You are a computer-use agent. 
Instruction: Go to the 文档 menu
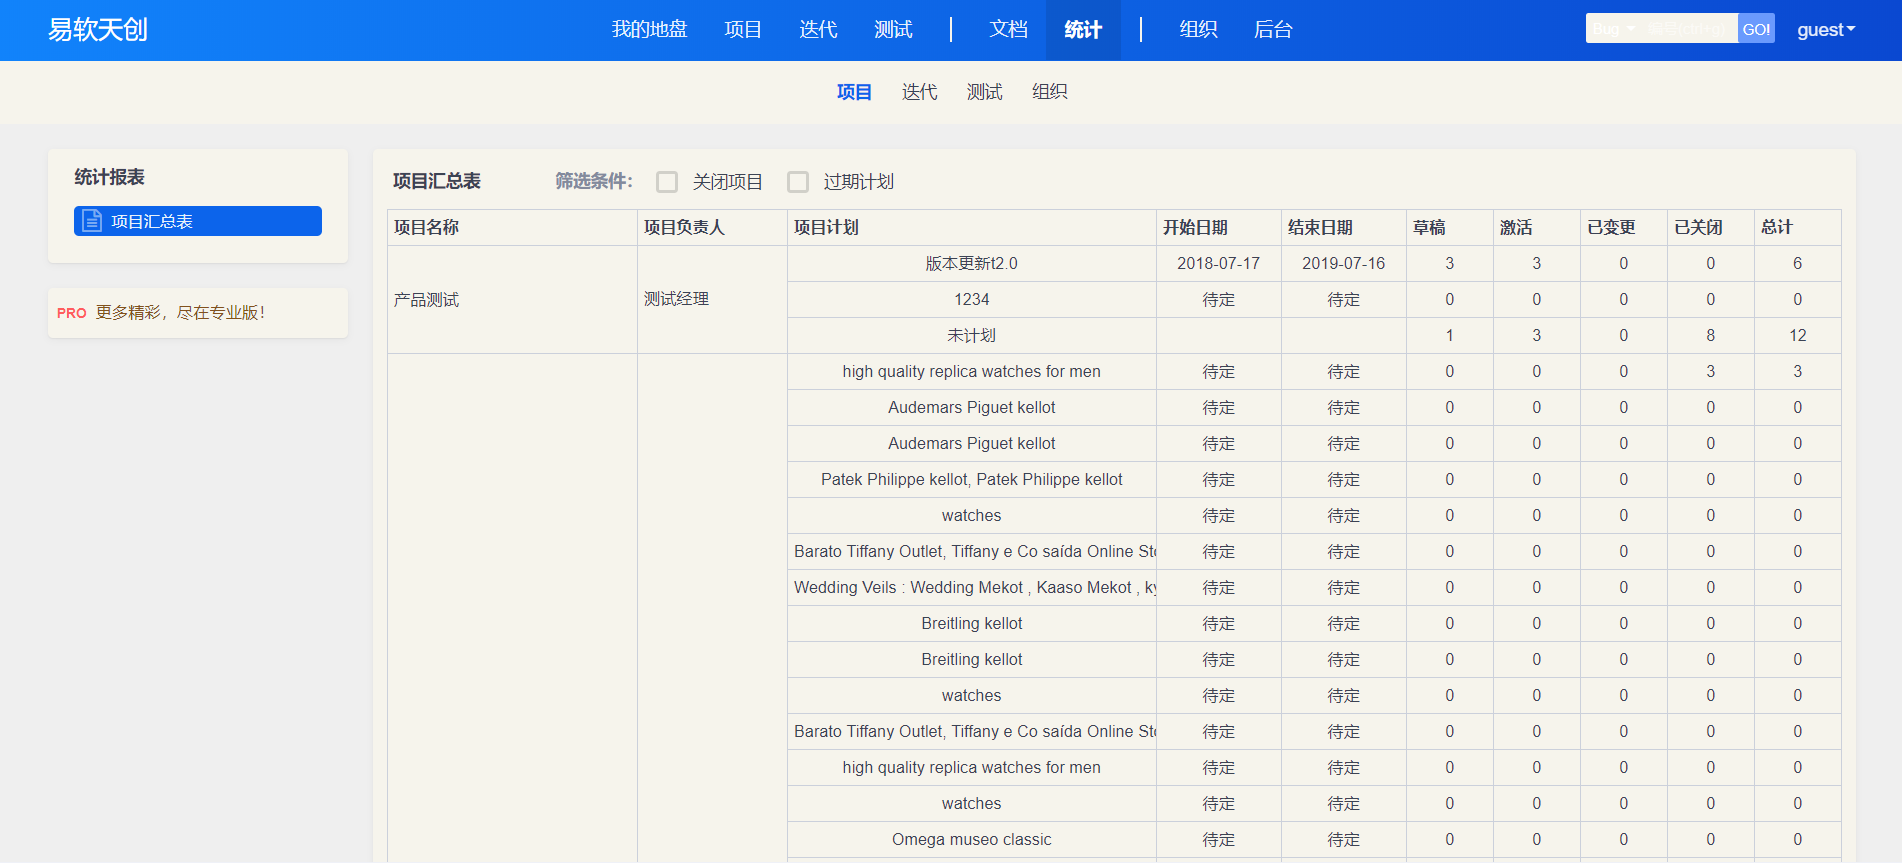(1008, 30)
